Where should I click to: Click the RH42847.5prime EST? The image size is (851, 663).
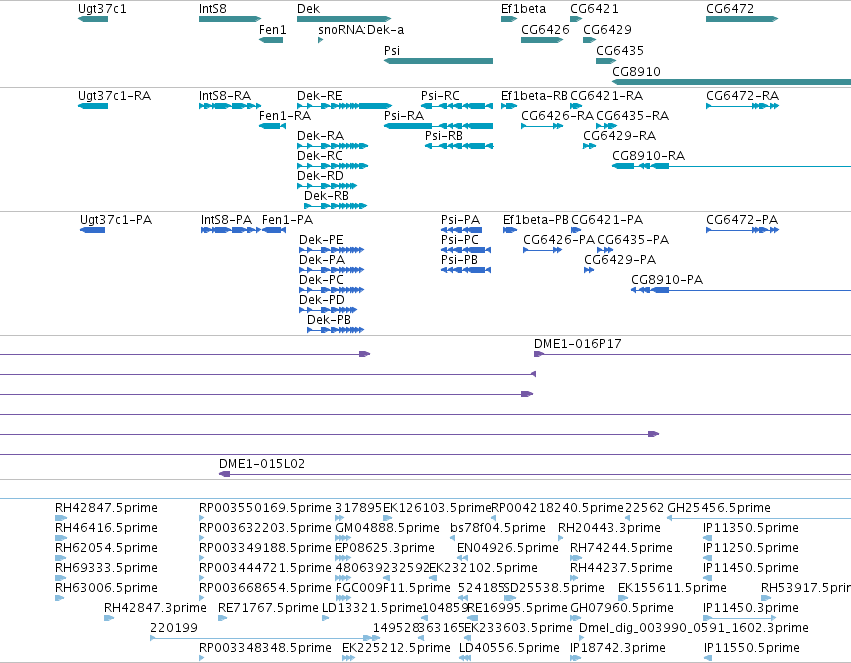pyautogui.click(x=61, y=518)
